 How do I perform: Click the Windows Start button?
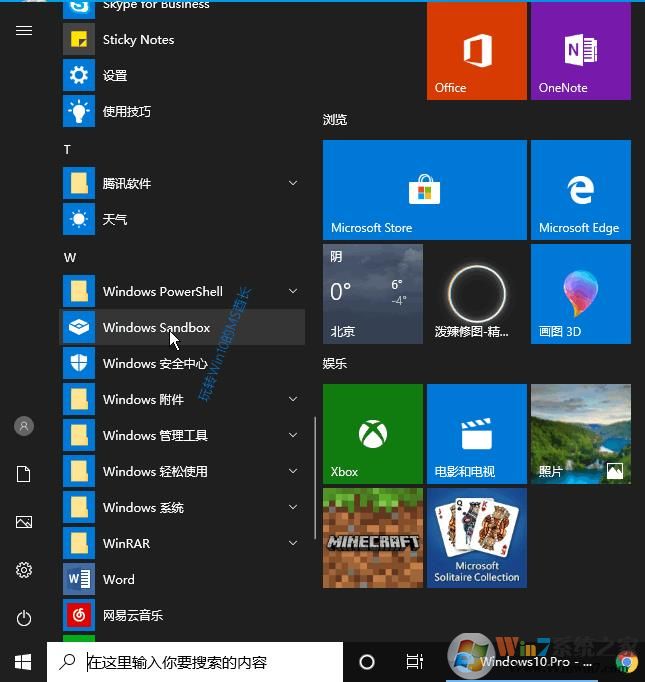click(23, 662)
